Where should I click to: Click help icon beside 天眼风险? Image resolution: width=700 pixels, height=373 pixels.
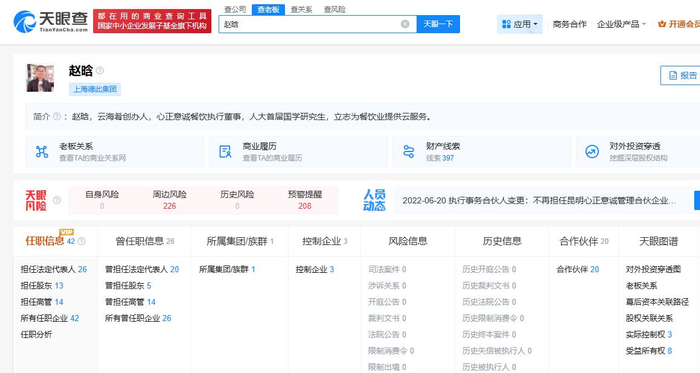click(57, 200)
